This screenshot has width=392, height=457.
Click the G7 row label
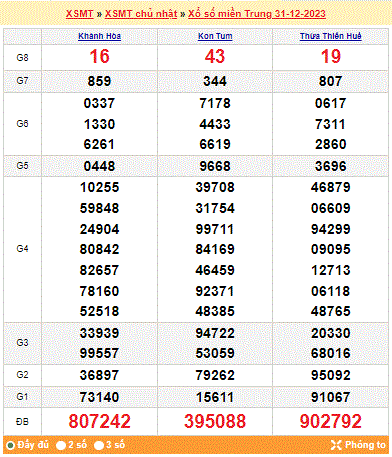pyautogui.click(x=22, y=81)
